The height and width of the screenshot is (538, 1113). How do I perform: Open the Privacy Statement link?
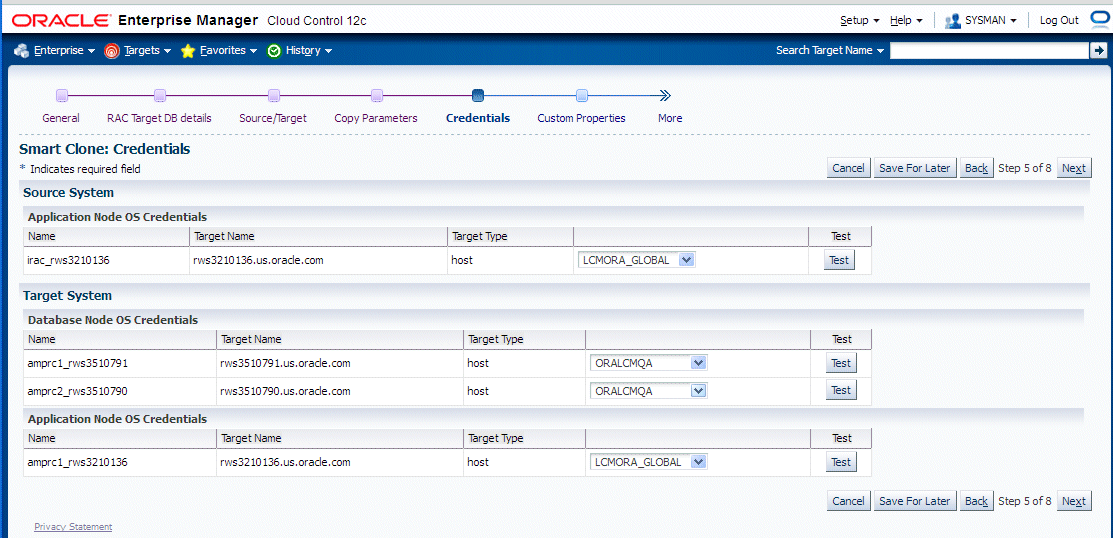click(x=73, y=527)
